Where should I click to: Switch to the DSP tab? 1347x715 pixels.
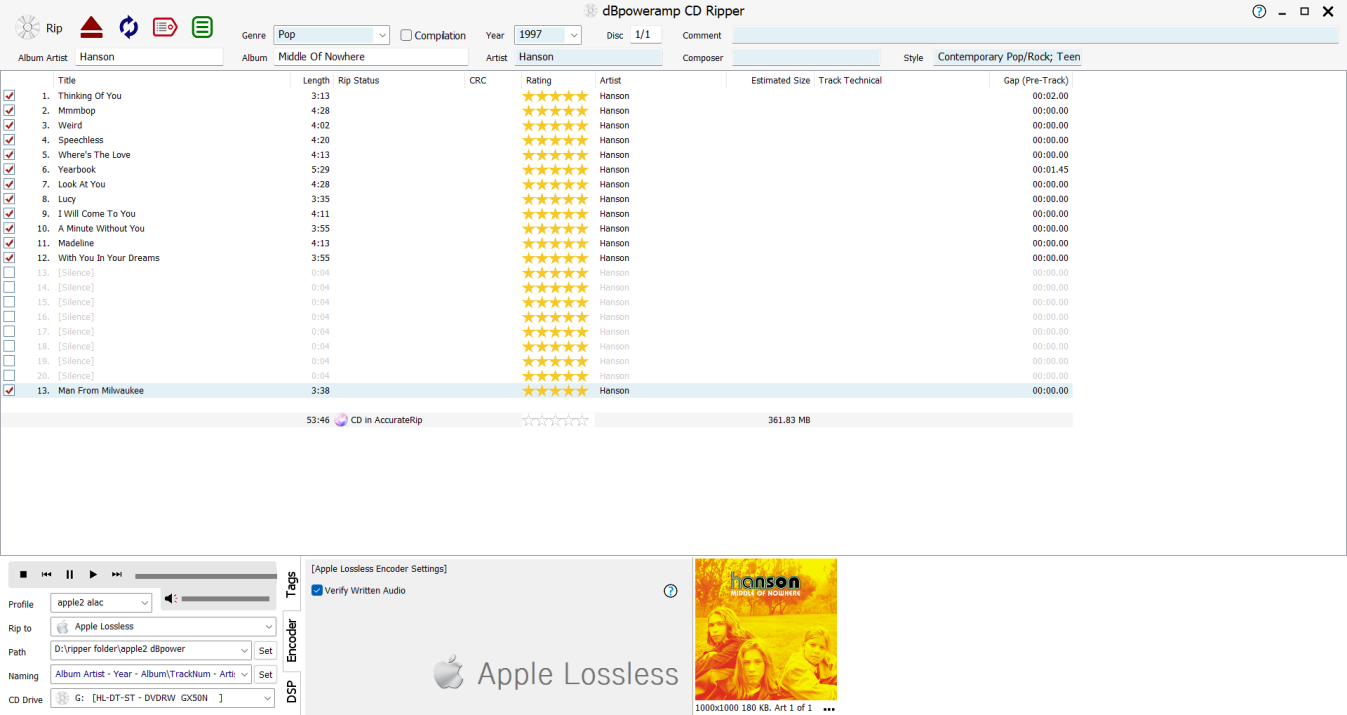point(291,692)
